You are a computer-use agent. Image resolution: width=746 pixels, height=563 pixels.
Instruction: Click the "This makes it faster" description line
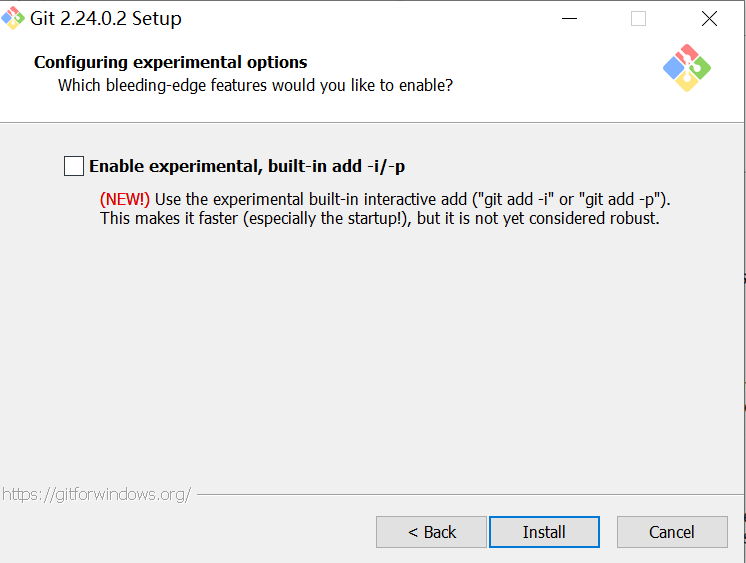[380, 218]
